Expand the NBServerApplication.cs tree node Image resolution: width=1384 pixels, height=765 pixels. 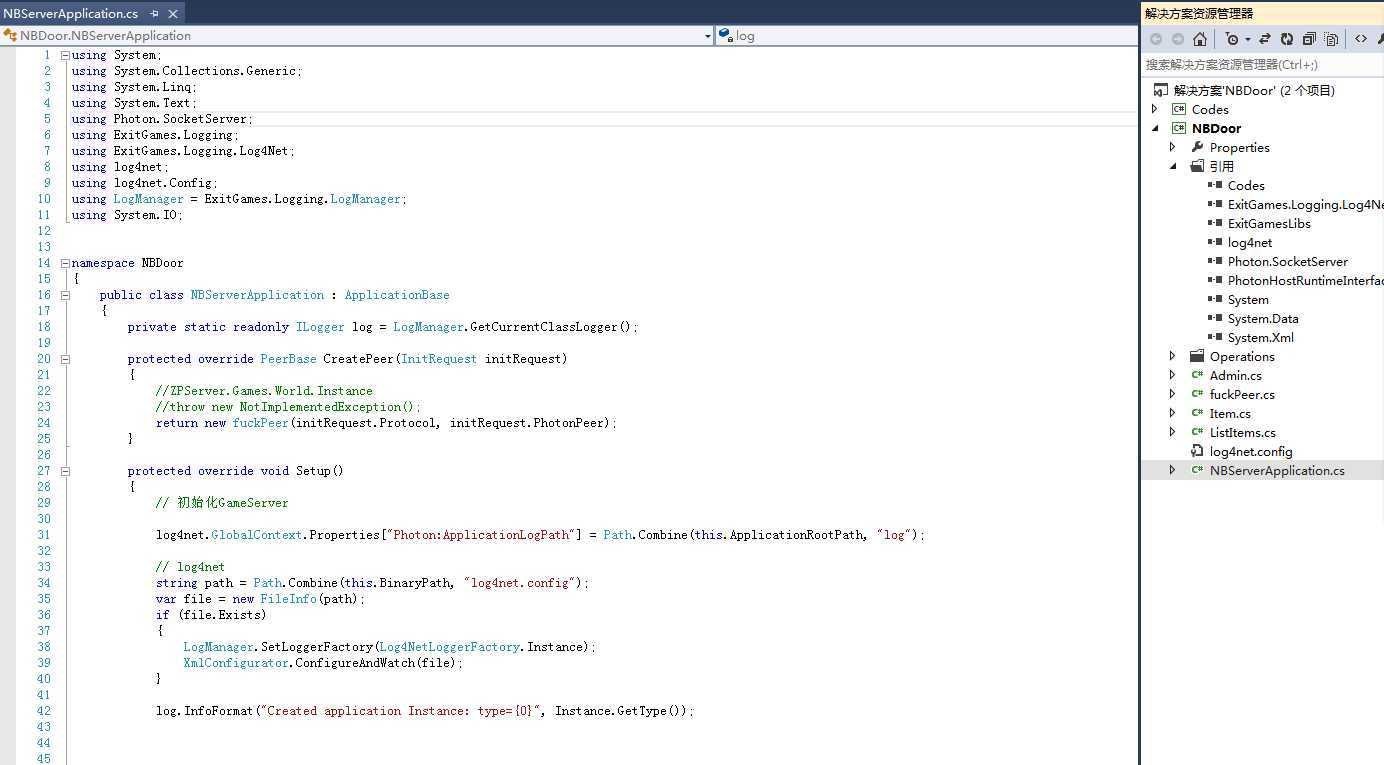tap(1173, 470)
